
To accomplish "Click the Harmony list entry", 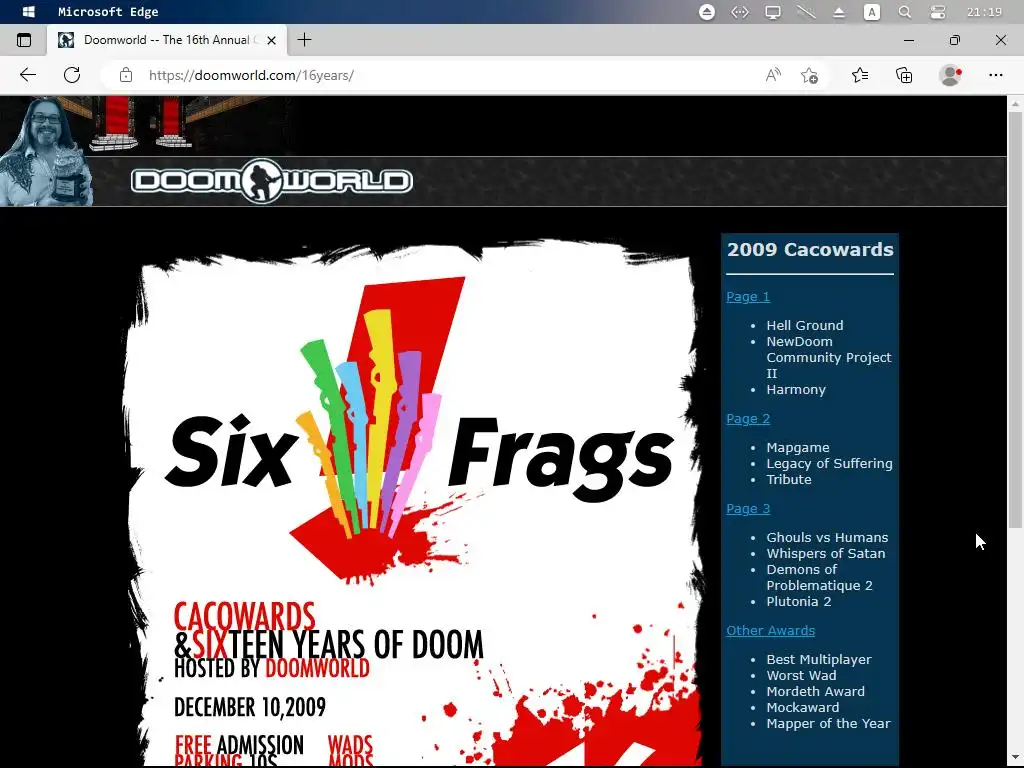I will tap(796, 389).
